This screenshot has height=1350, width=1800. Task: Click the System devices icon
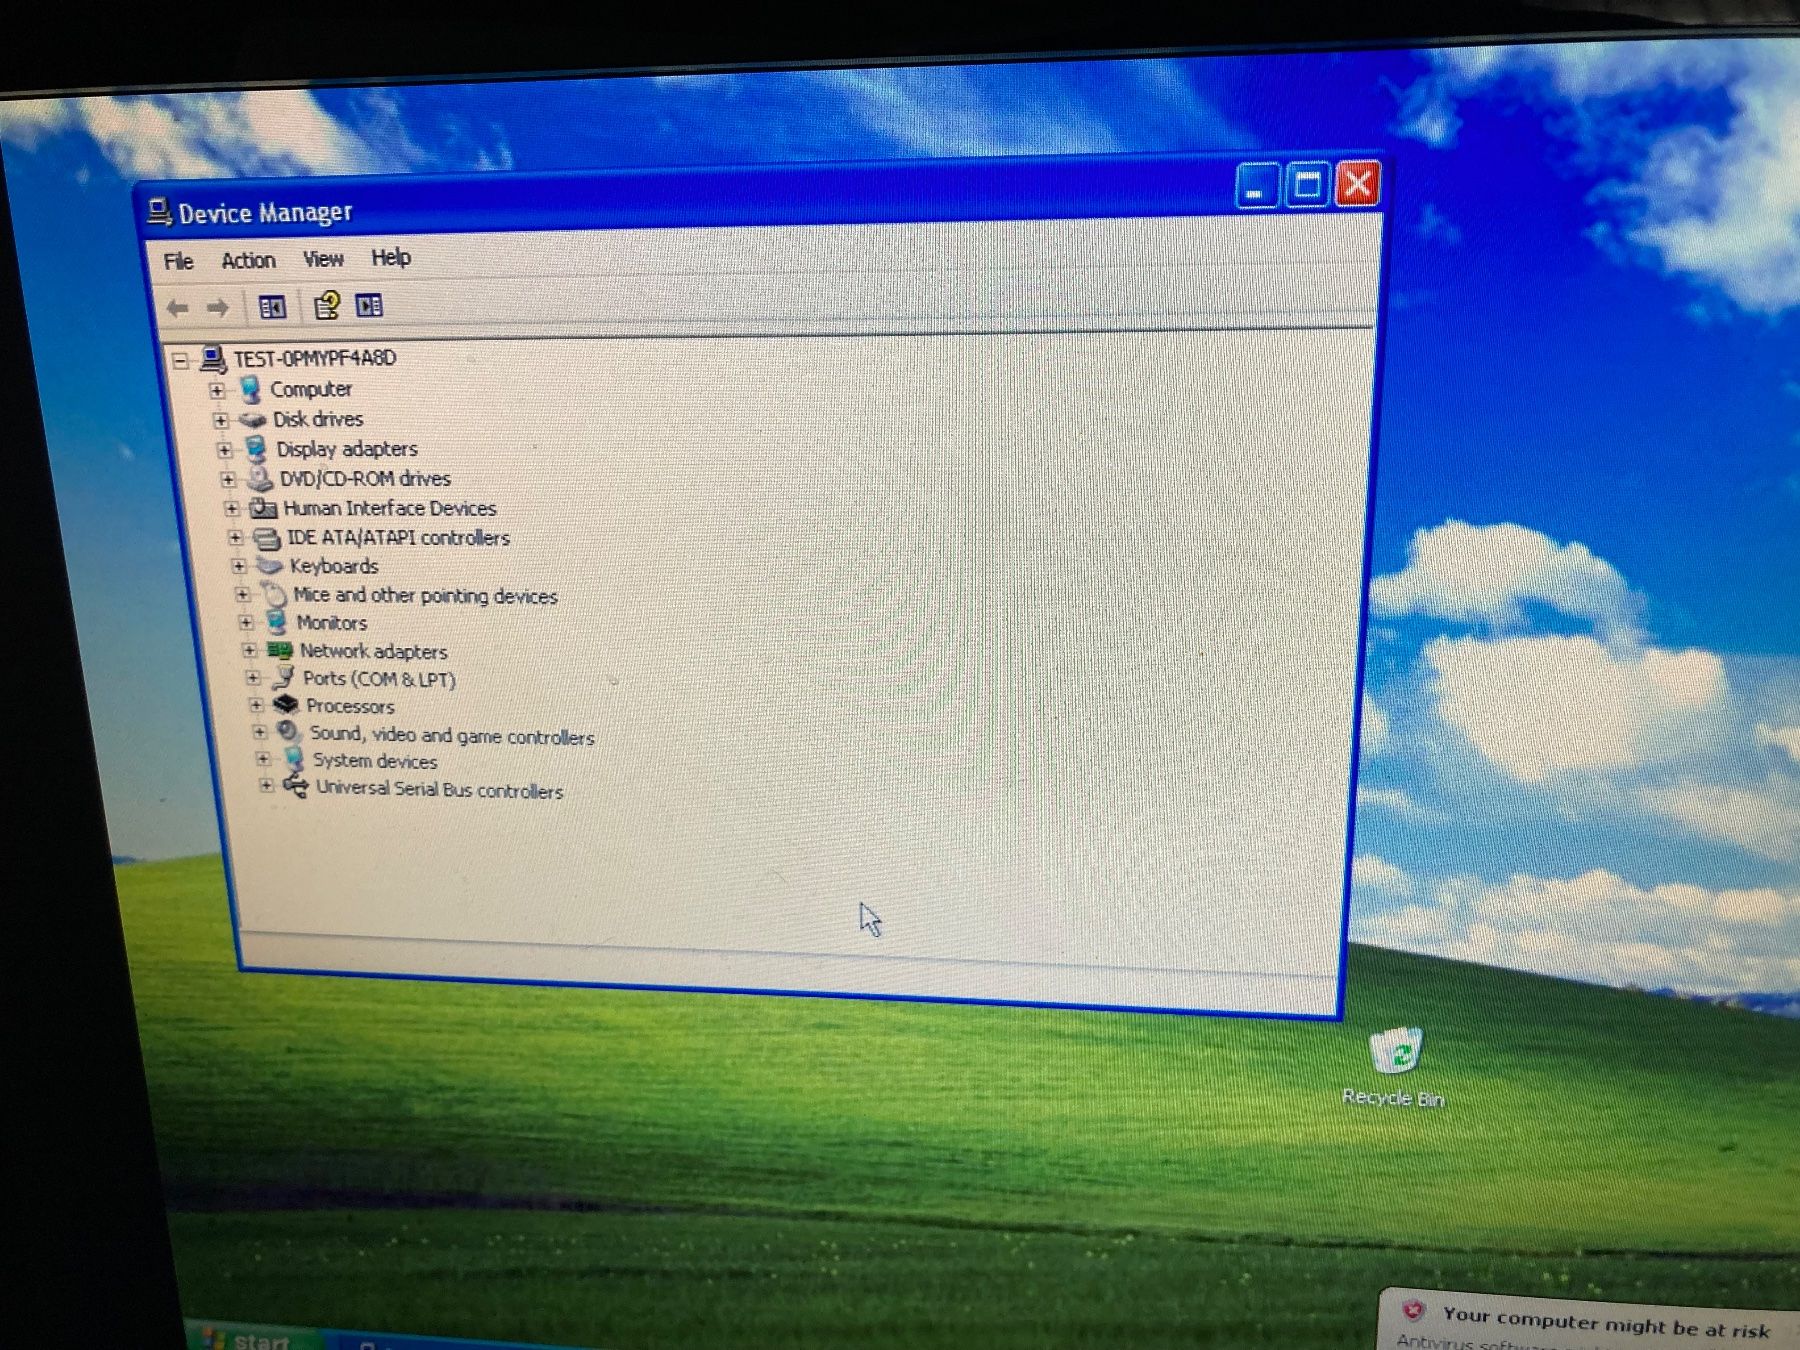coord(294,759)
